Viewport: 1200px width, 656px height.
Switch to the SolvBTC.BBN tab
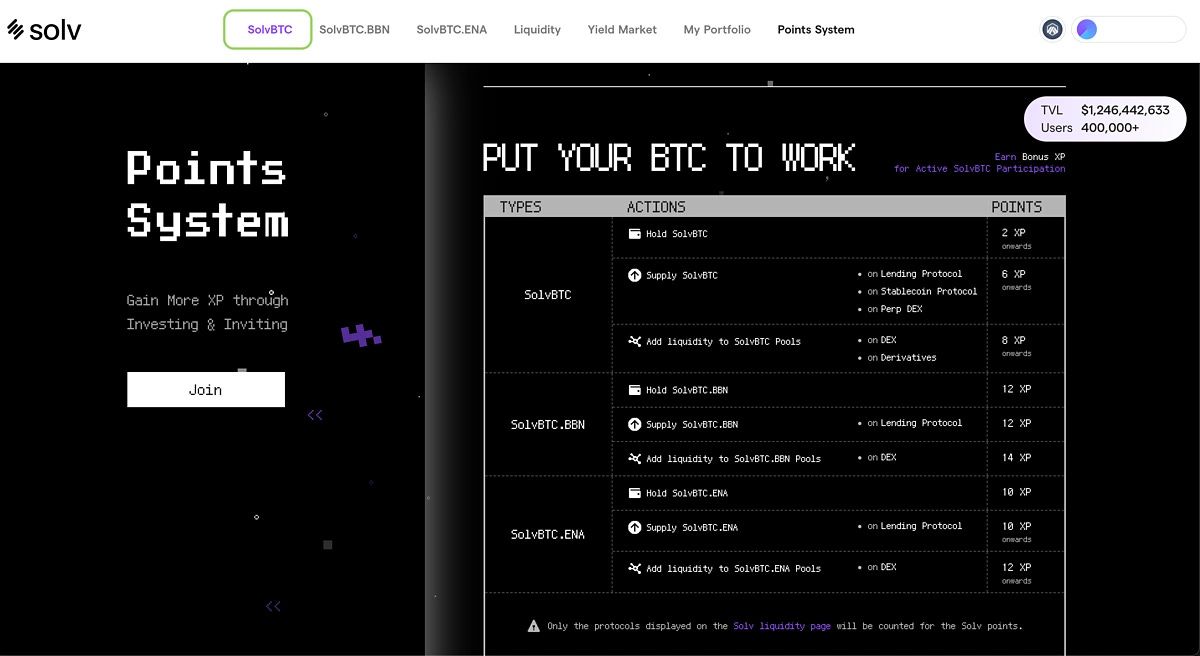click(x=354, y=30)
